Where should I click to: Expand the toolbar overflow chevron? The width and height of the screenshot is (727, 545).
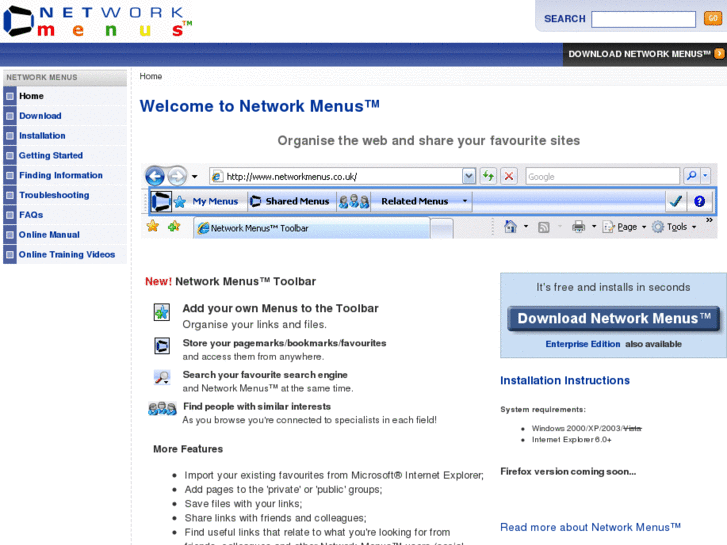pos(709,220)
